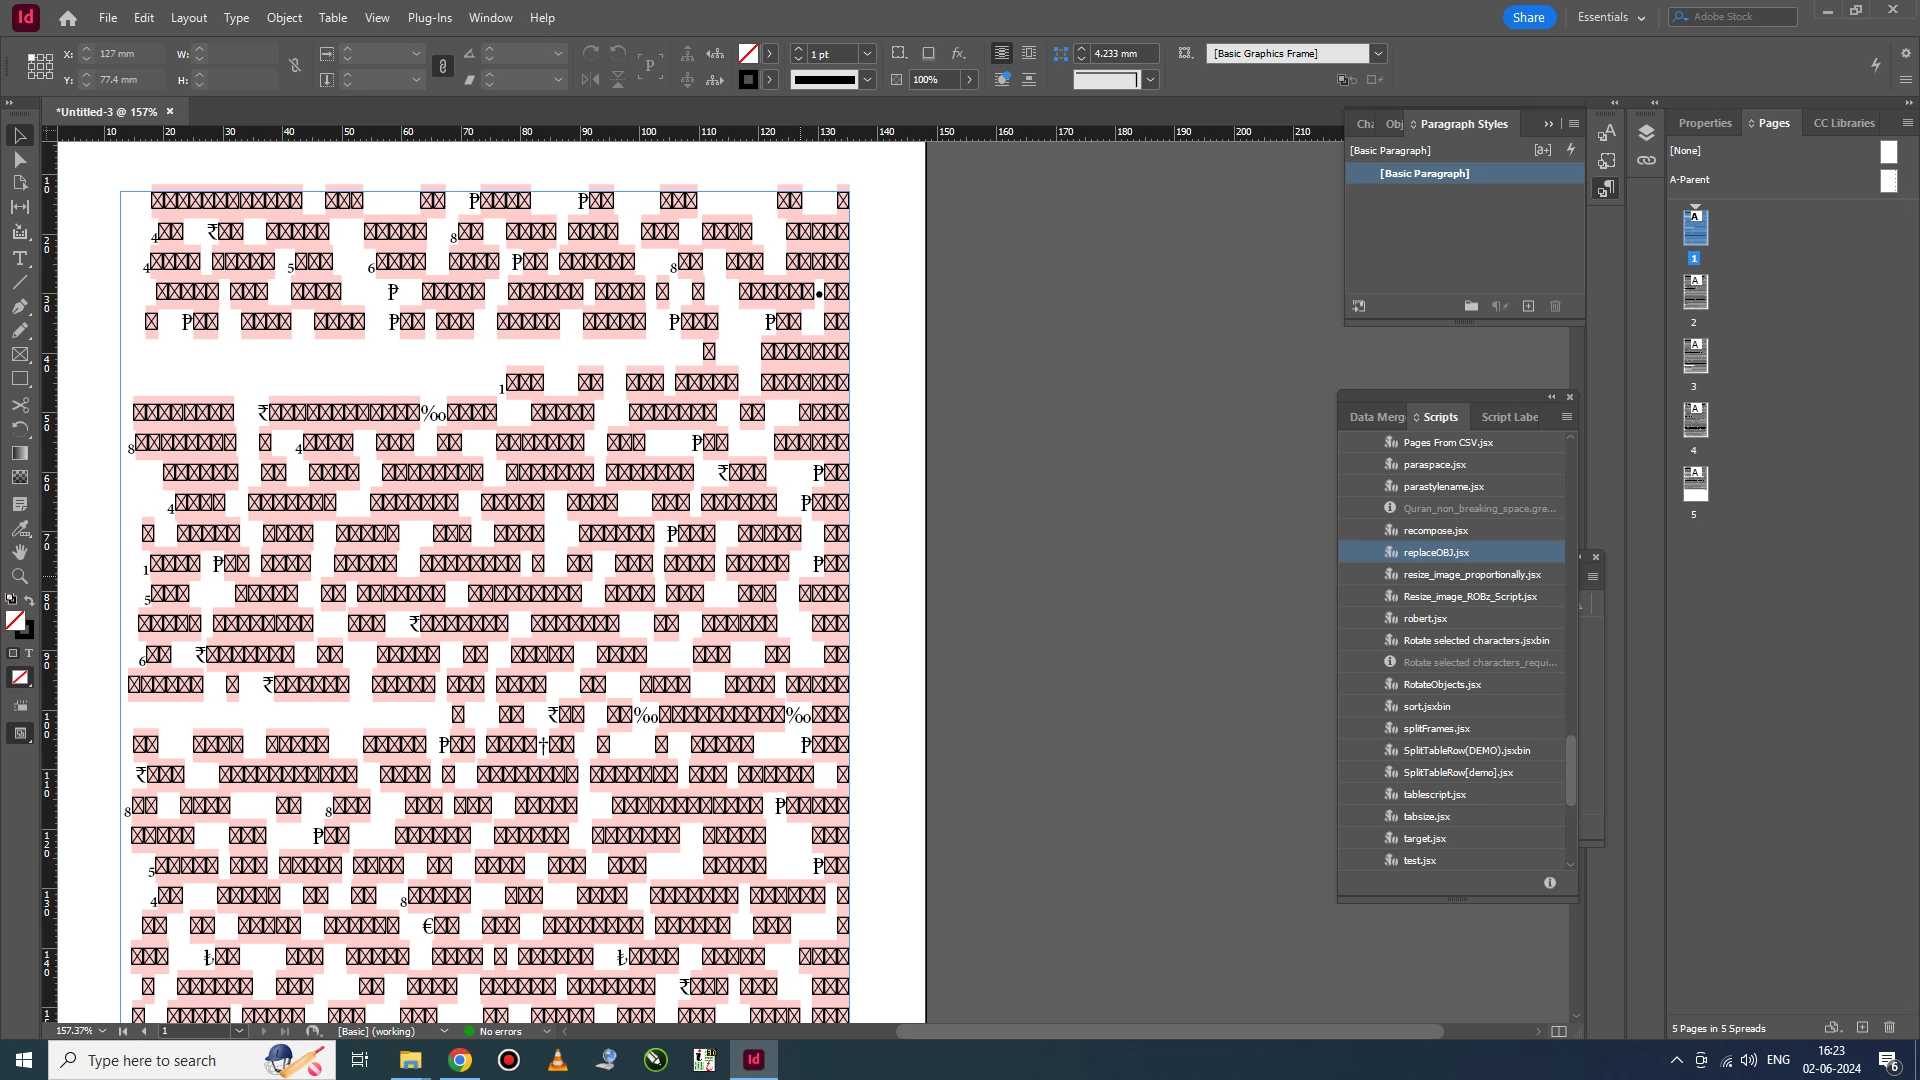
Task: Pick the Hand tool
Action: point(19,552)
